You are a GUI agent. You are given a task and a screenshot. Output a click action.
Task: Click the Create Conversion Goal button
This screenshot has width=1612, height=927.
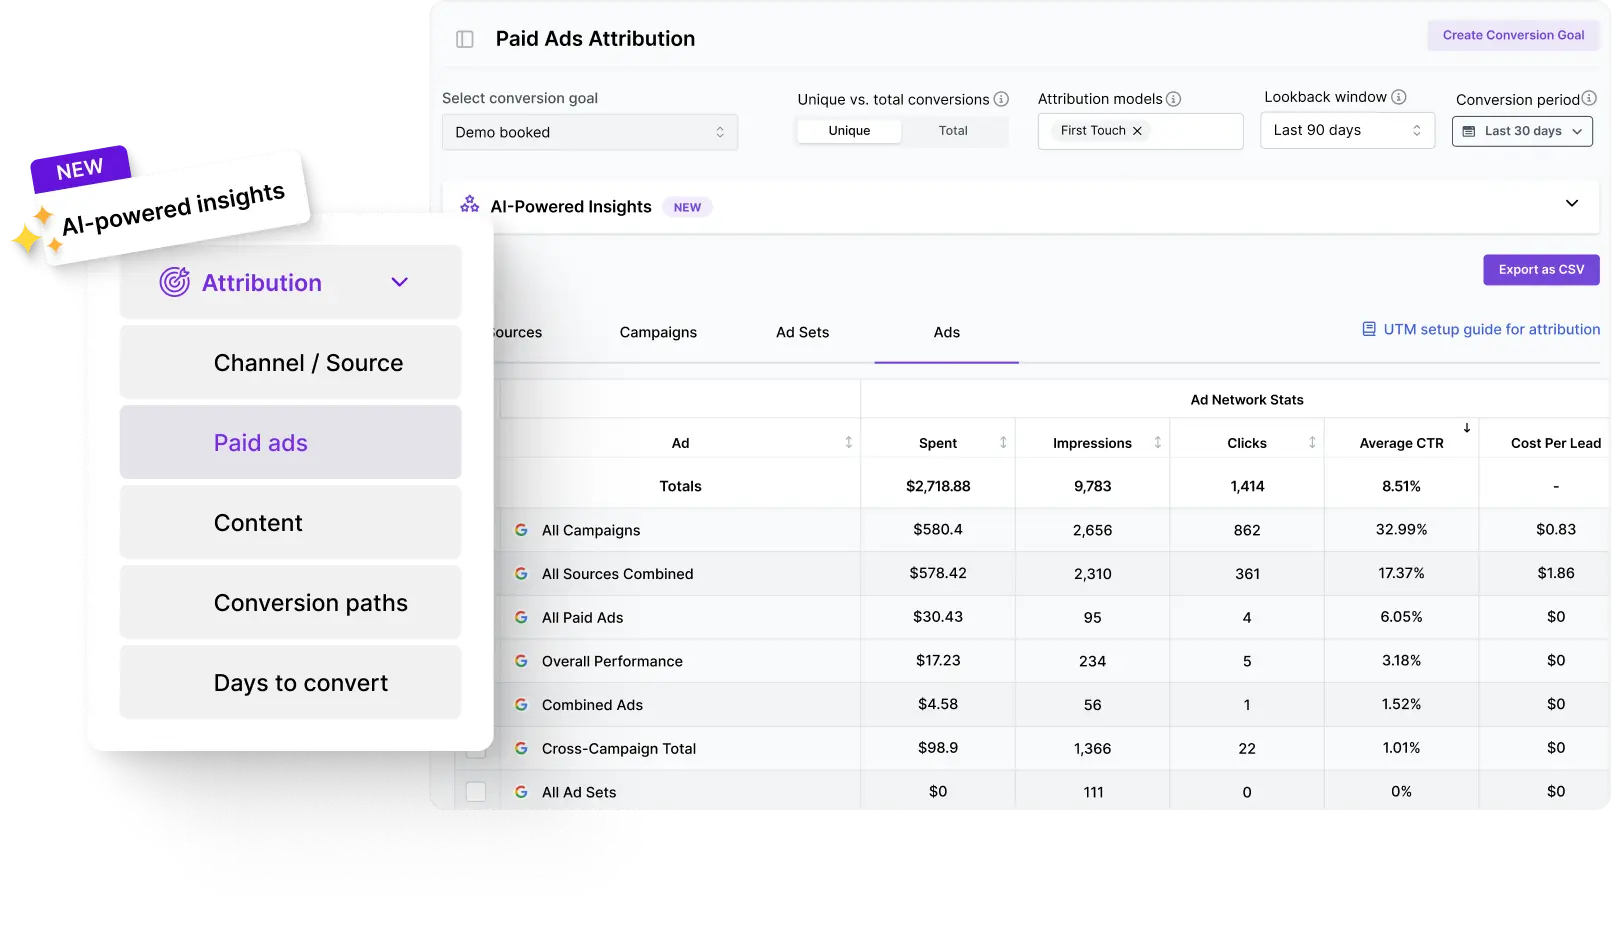click(1513, 35)
